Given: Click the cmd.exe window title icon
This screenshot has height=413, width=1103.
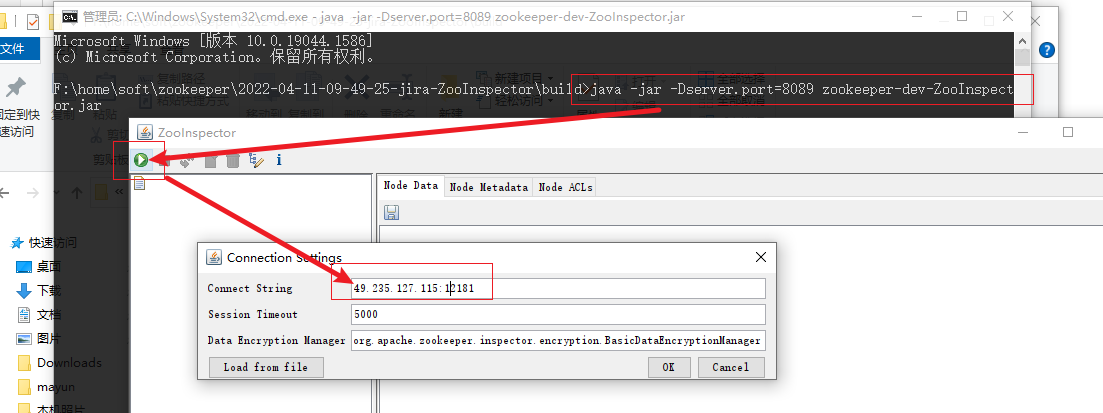Looking at the screenshot, I should (x=69, y=16).
